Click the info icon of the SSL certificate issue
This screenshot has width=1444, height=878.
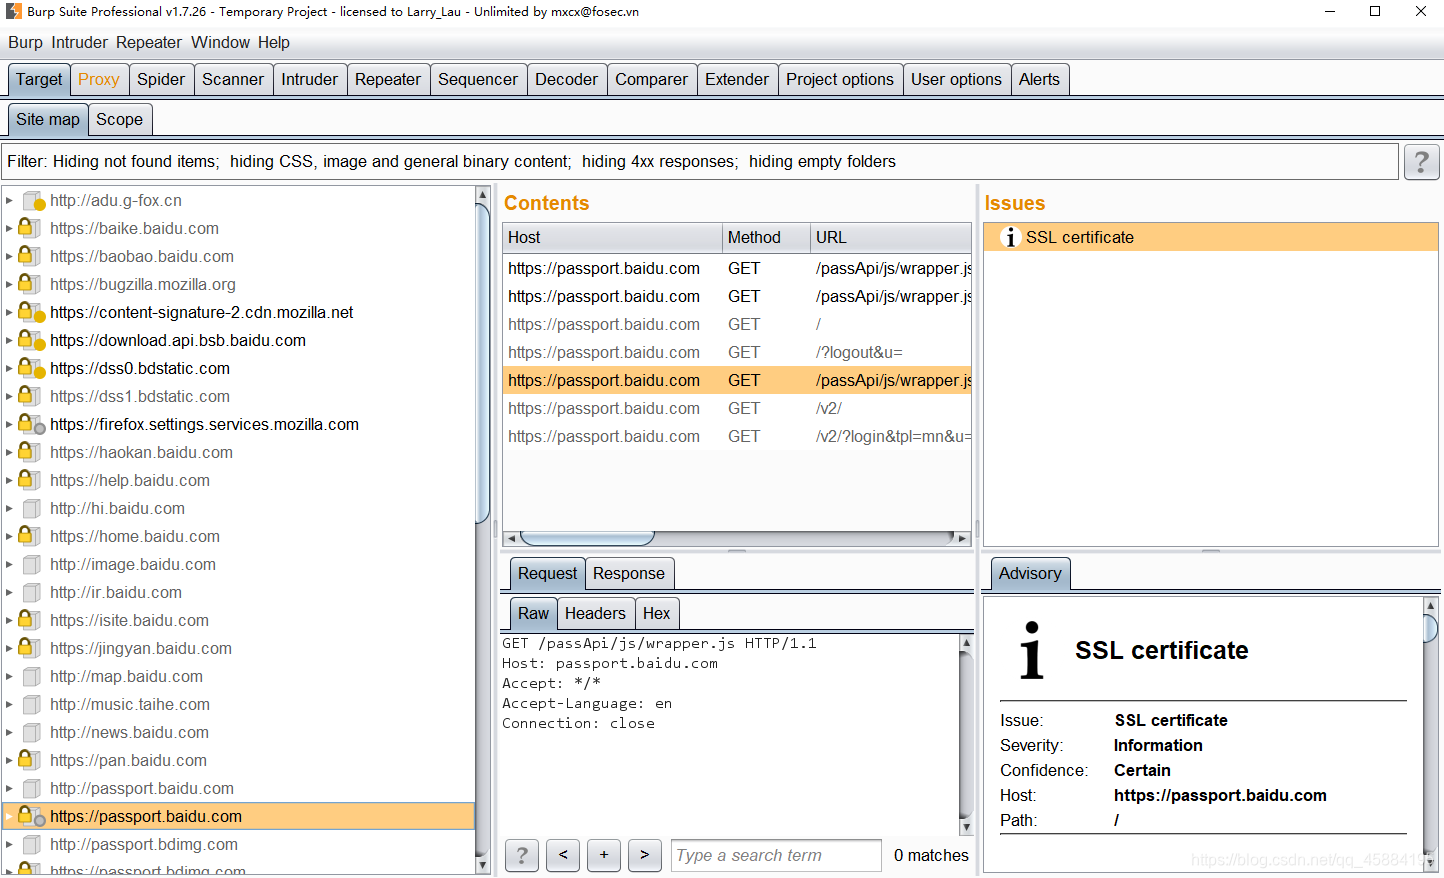1010,237
